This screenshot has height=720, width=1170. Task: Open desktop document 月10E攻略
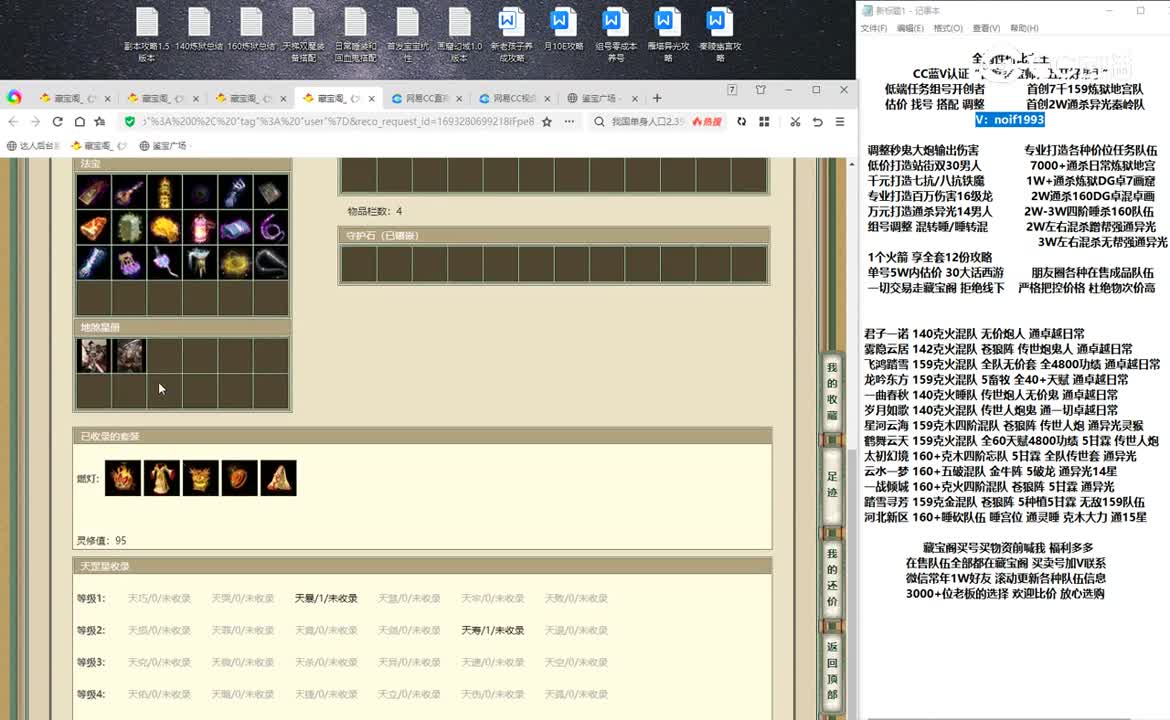[x=563, y=30]
